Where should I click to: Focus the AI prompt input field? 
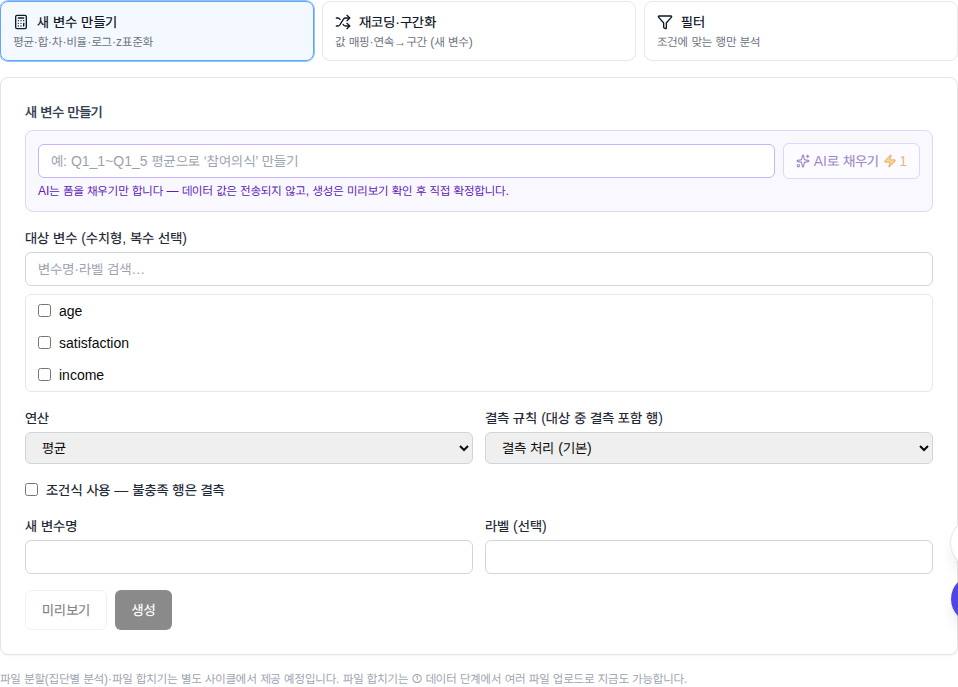point(406,161)
